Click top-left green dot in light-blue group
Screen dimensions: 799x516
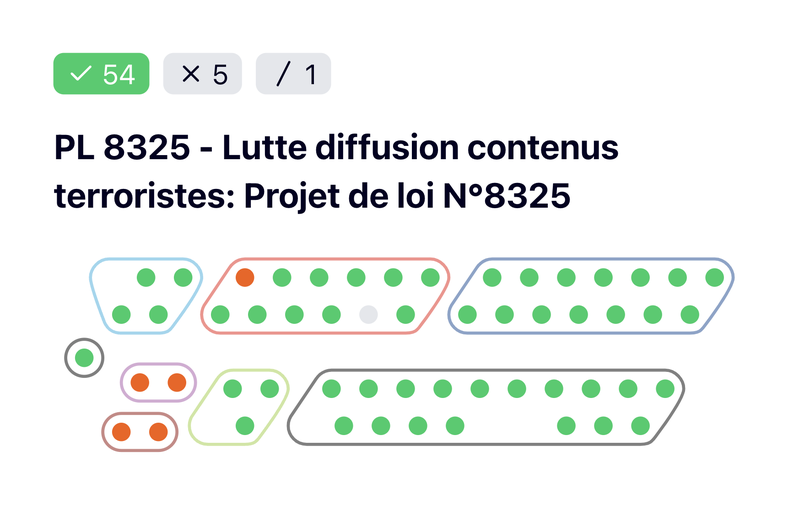(146, 278)
